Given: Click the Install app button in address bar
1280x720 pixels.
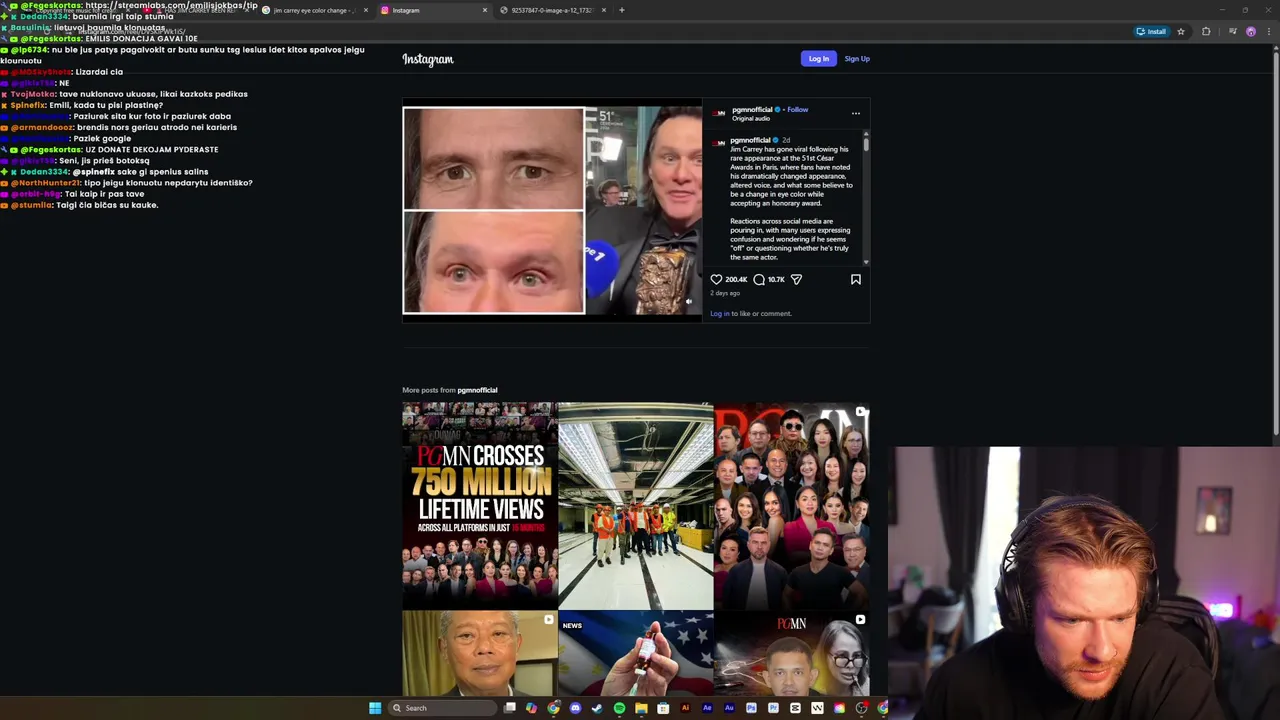Looking at the screenshot, I should click(1151, 31).
